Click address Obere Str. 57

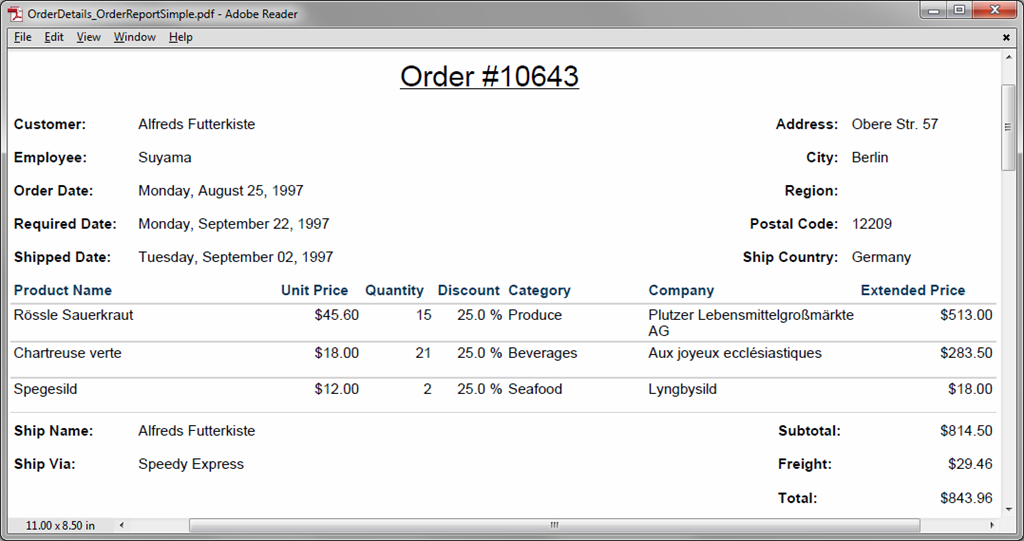point(895,124)
